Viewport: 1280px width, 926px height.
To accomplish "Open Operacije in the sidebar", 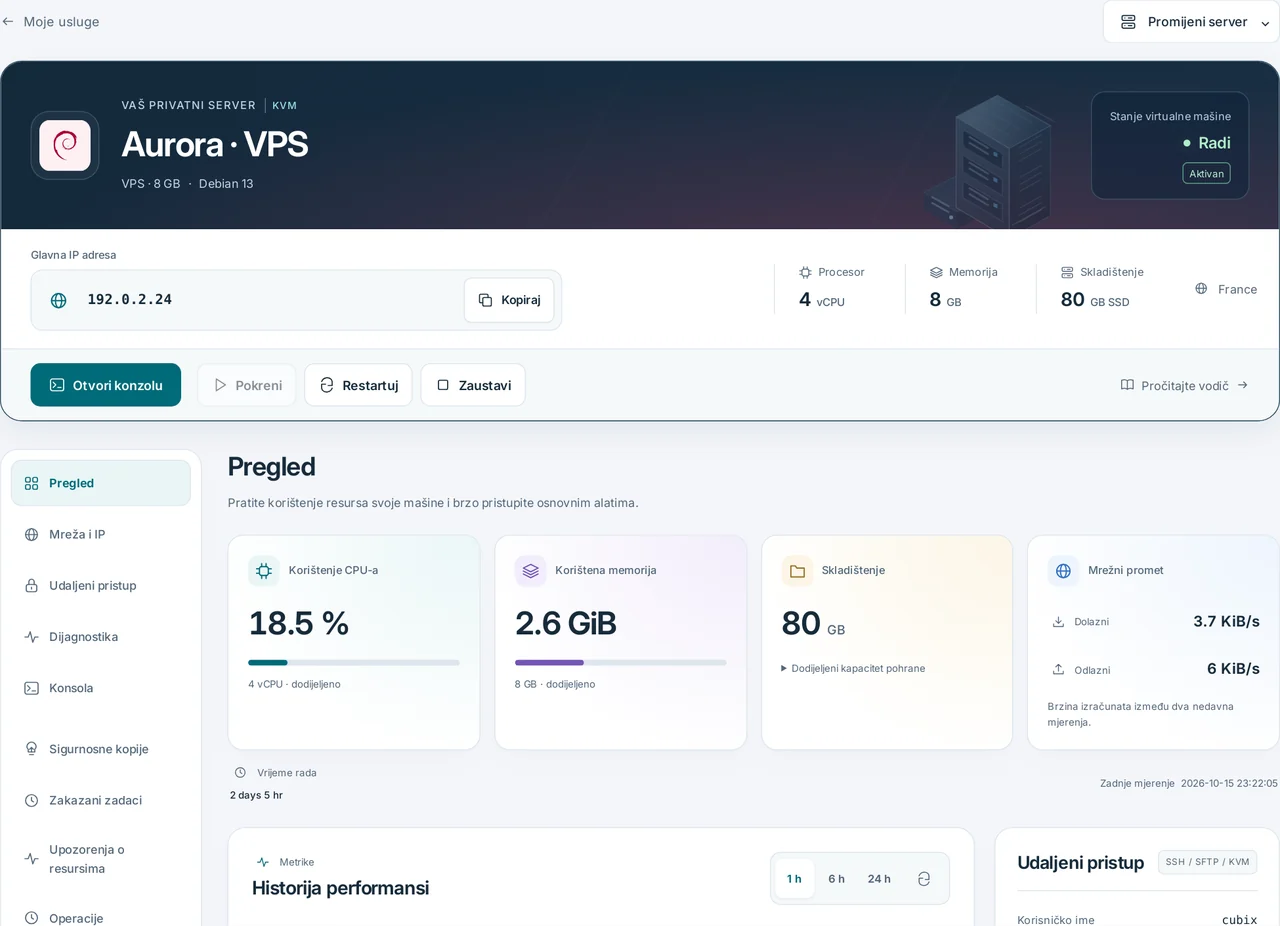I will coord(101,918).
